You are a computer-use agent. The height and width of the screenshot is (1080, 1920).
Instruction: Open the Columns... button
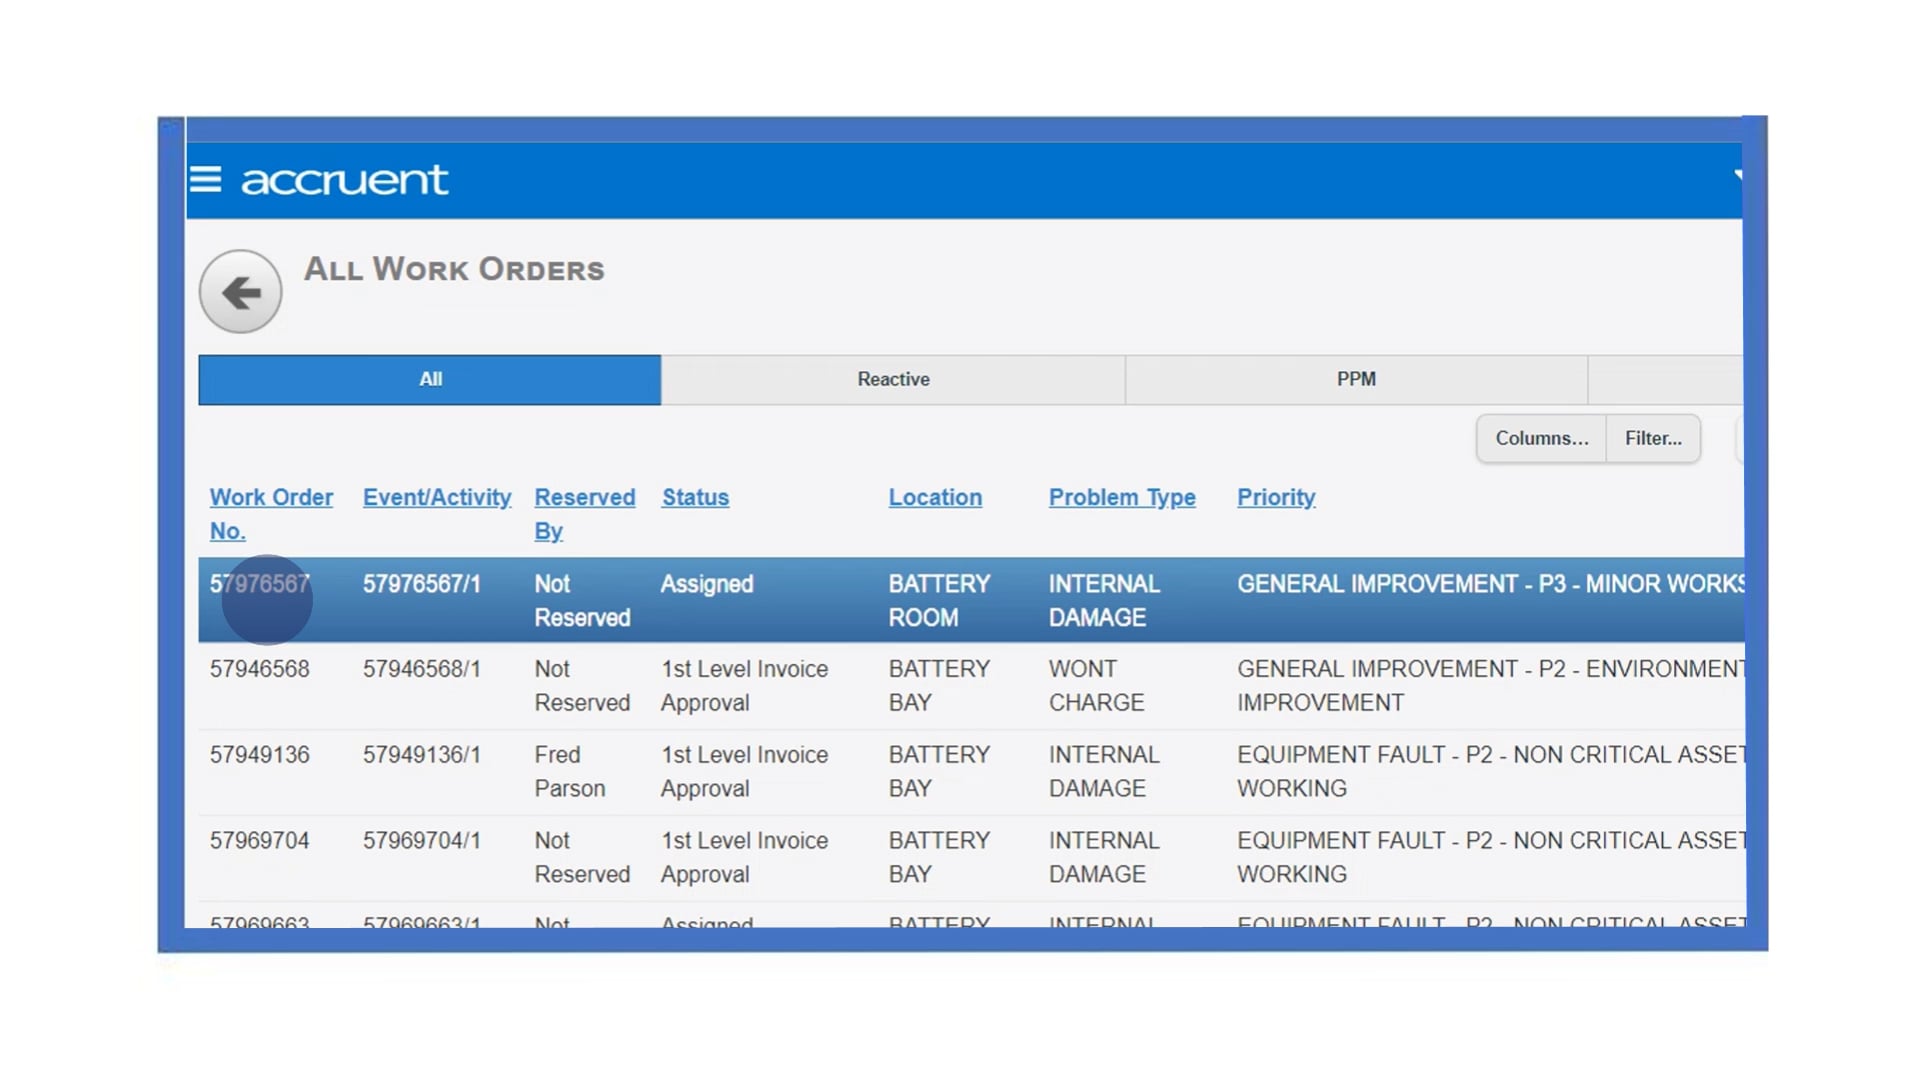coord(1541,439)
